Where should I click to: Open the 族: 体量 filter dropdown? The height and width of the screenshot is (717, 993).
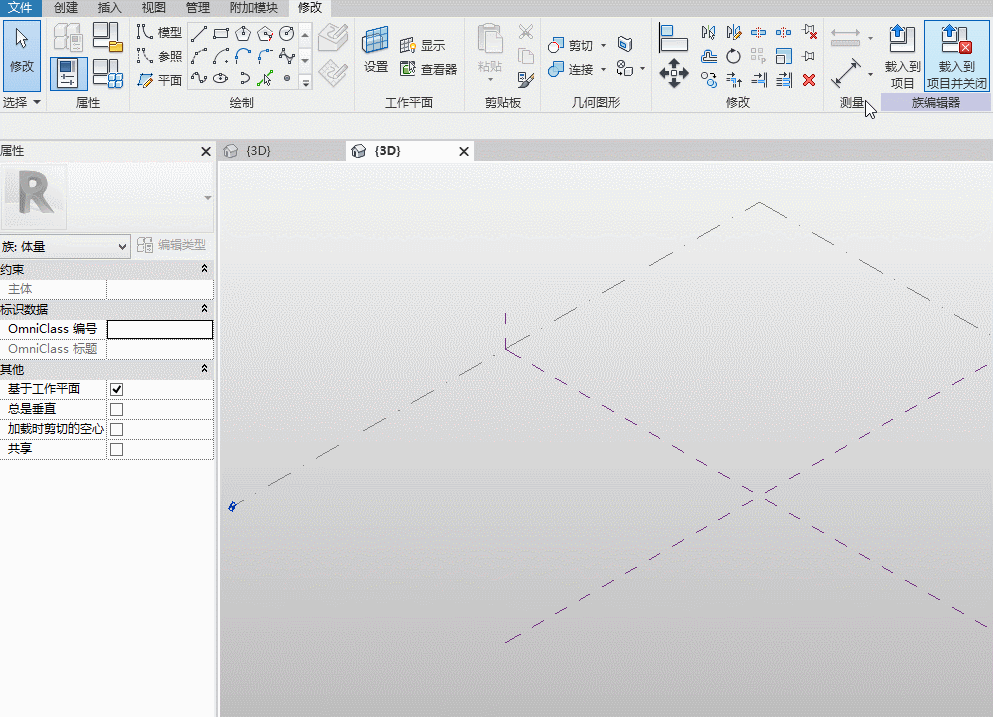[65, 246]
